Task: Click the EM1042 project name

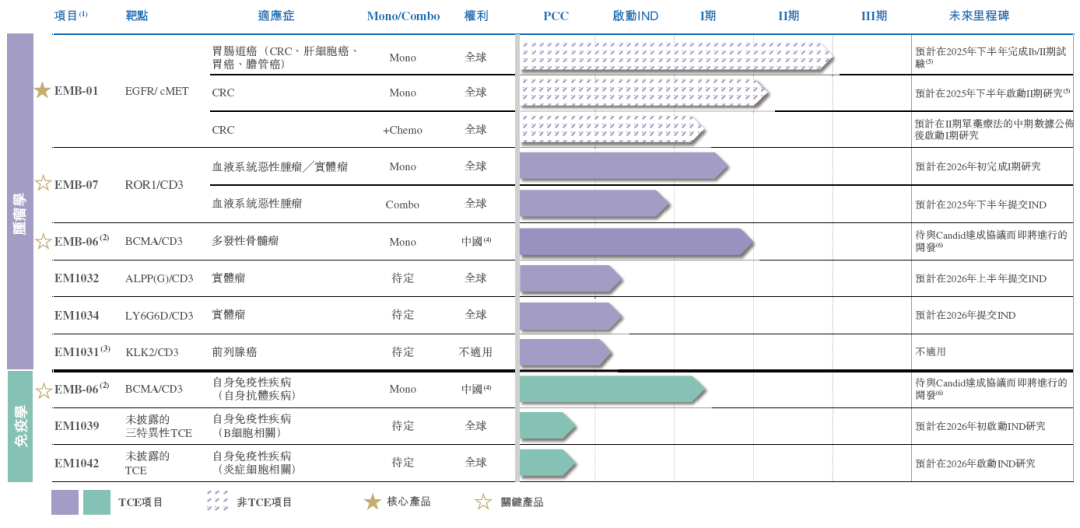Action: tap(76, 463)
